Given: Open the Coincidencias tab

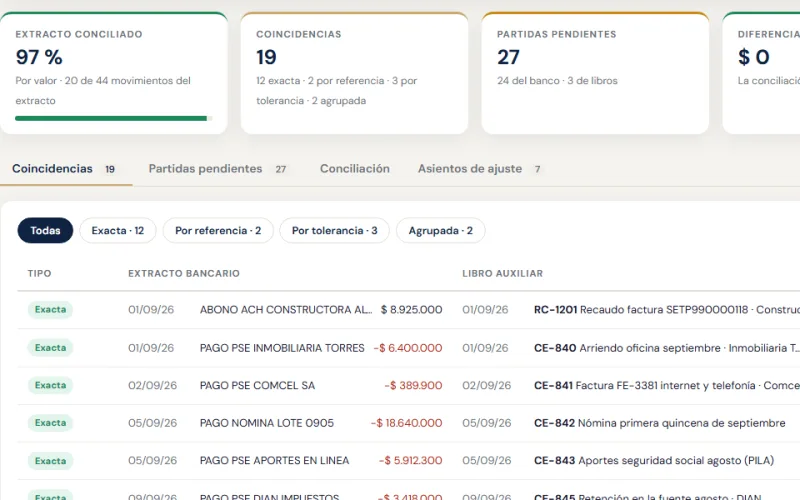Looking at the screenshot, I should pos(64,169).
